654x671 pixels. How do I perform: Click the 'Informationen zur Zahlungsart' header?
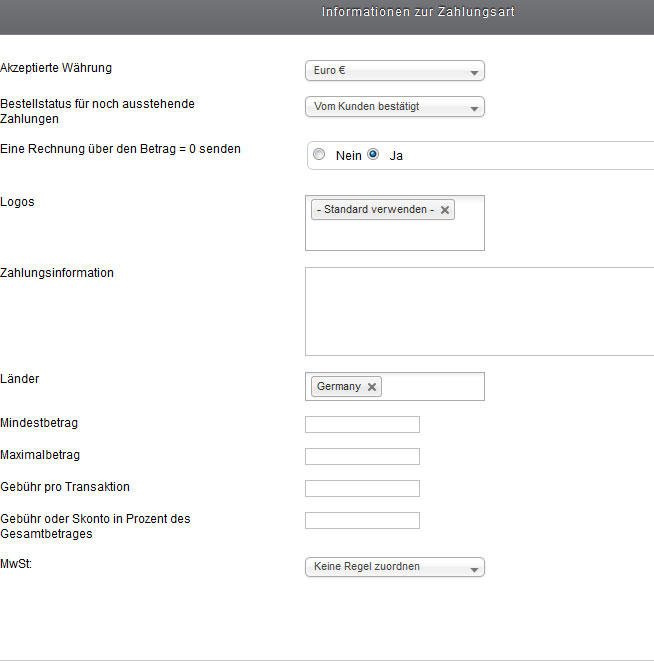[x=418, y=12]
